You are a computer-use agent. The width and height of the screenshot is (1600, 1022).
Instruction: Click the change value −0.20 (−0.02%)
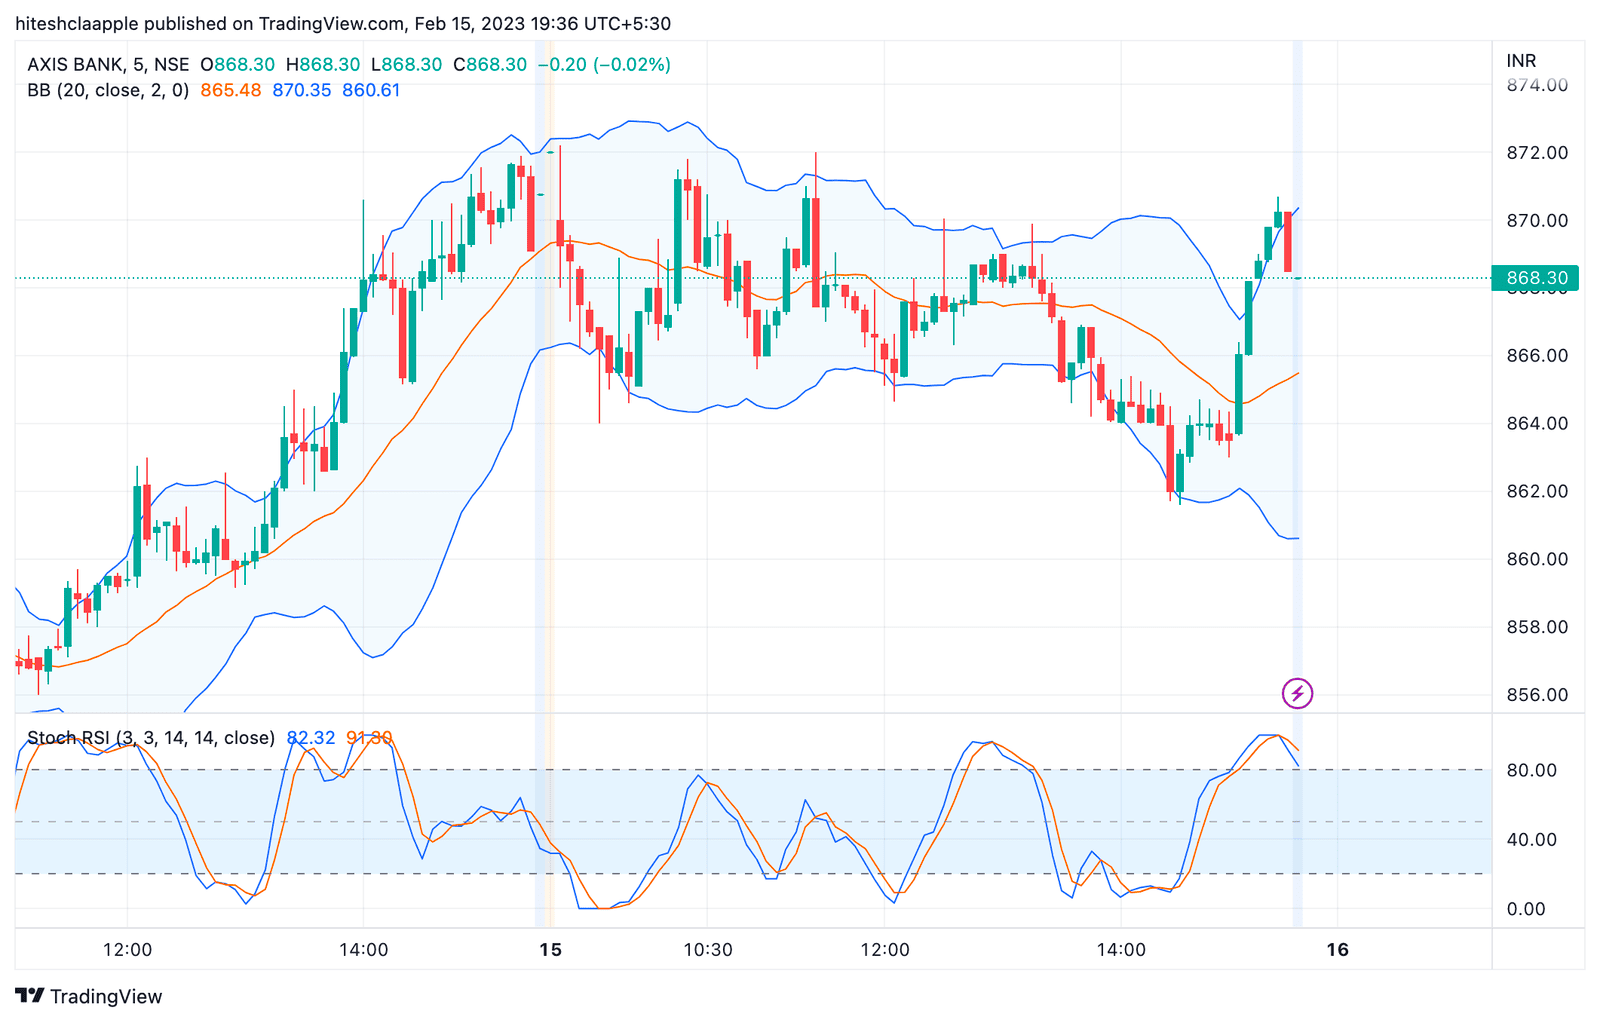click(604, 65)
